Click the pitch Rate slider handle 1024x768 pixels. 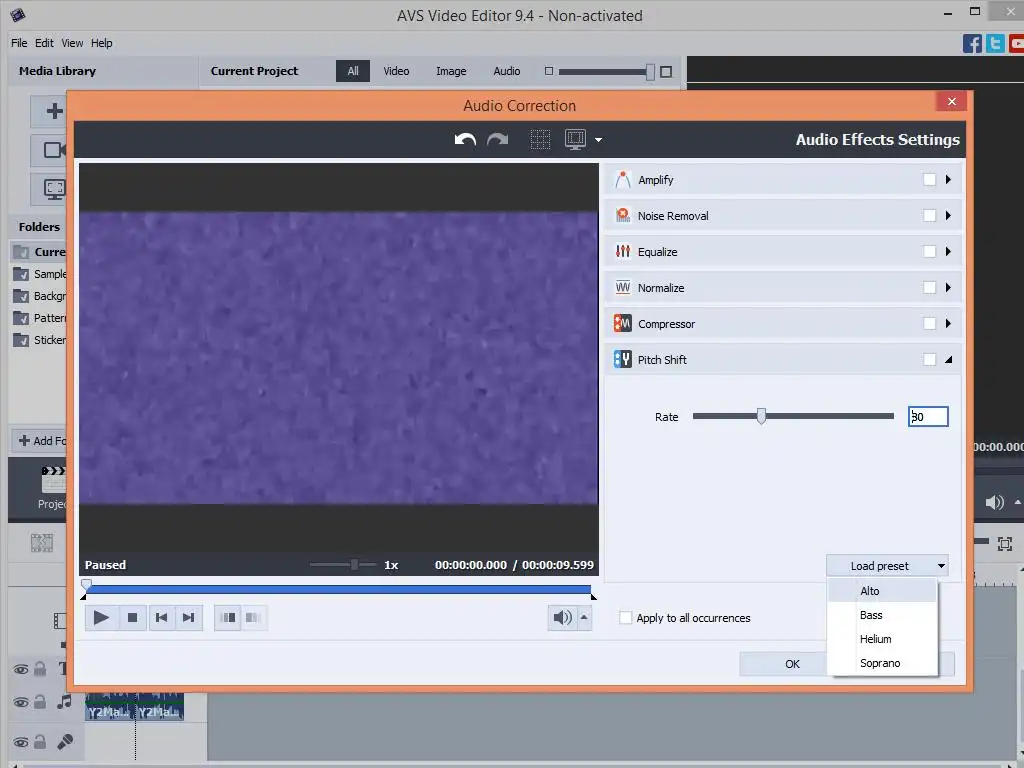(x=761, y=416)
